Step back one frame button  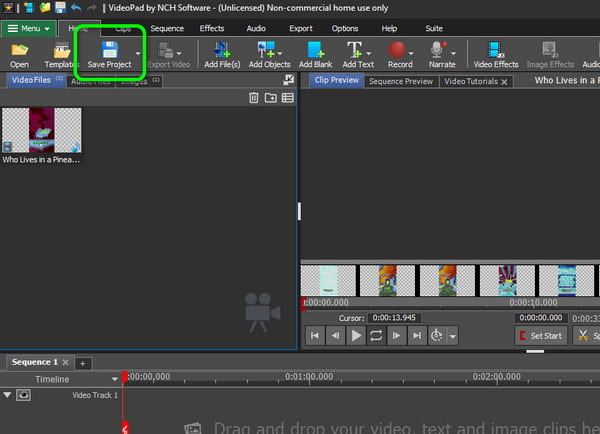(x=335, y=336)
